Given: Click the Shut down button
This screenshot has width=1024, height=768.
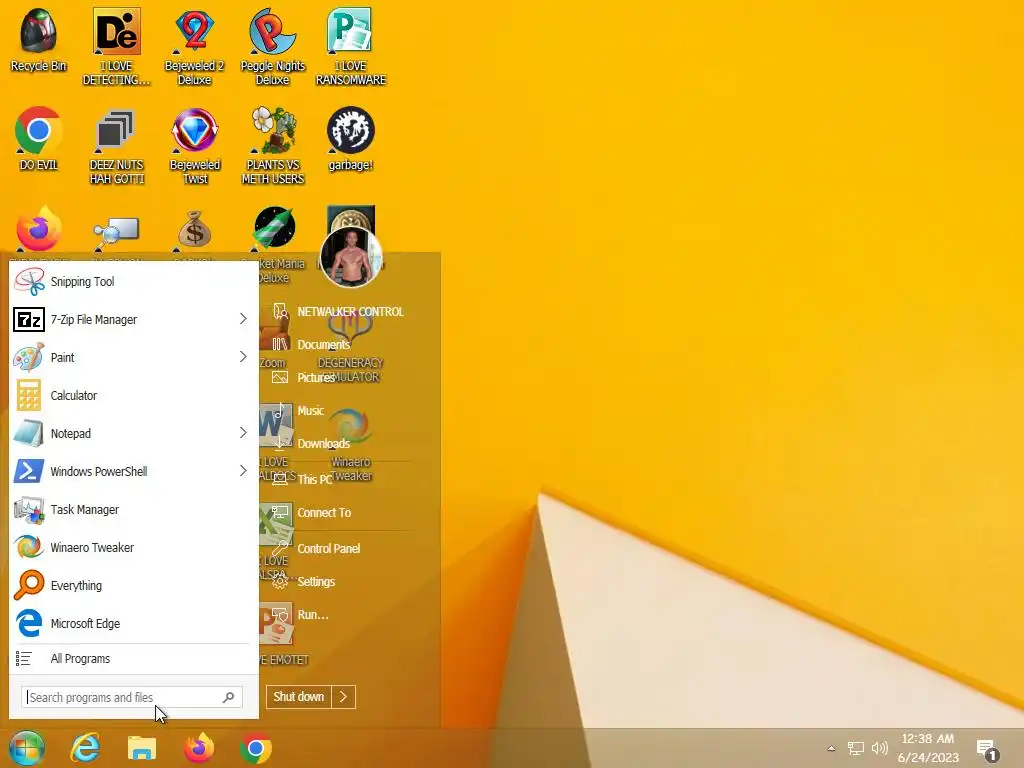Looking at the screenshot, I should coord(298,696).
